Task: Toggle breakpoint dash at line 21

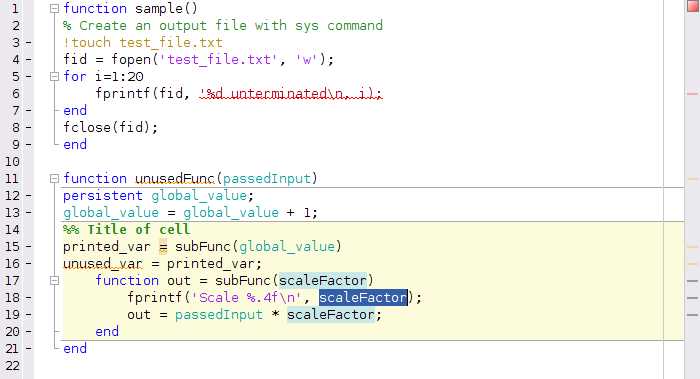Action: [x=29, y=349]
